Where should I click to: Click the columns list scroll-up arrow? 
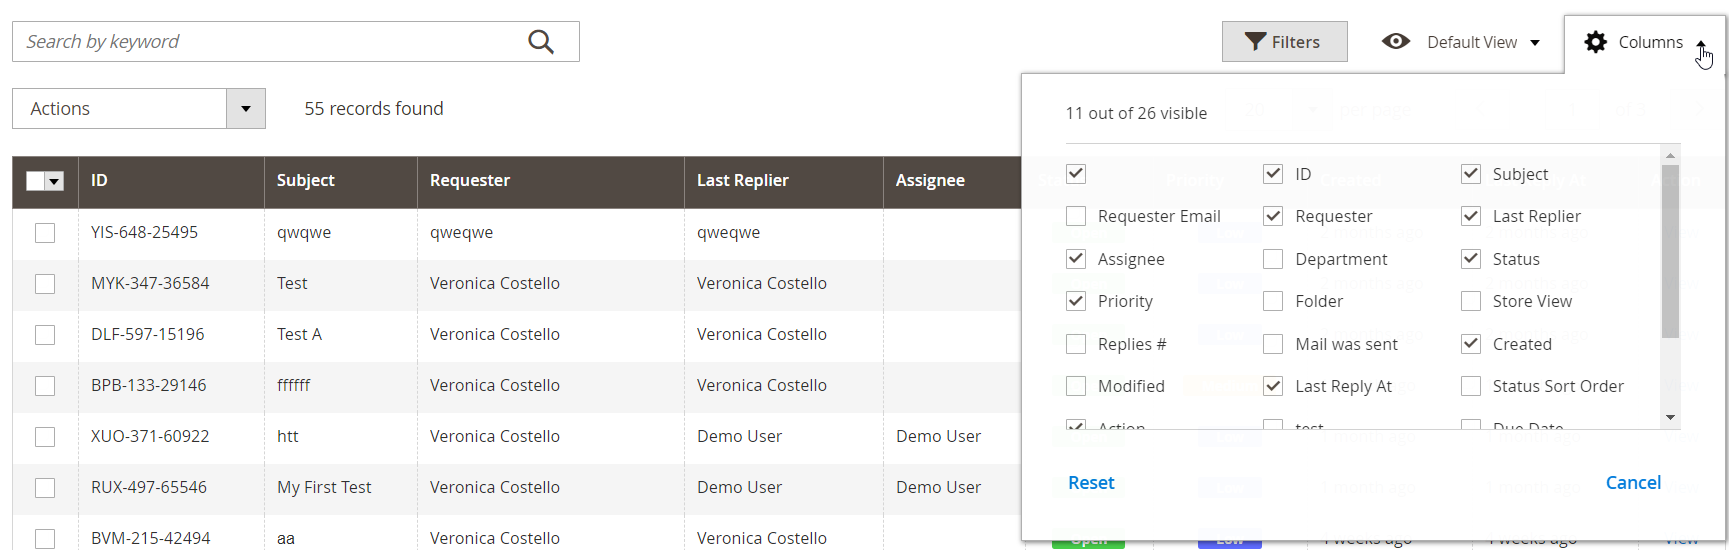[1670, 156]
